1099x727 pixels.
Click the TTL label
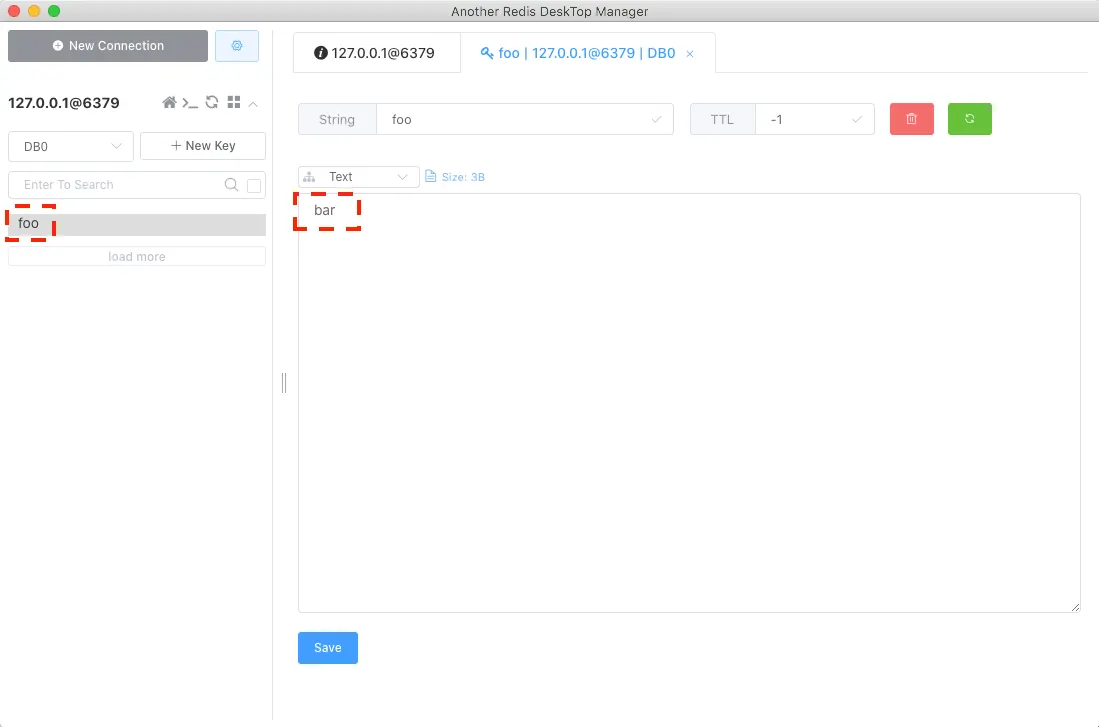tap(722, 119)
